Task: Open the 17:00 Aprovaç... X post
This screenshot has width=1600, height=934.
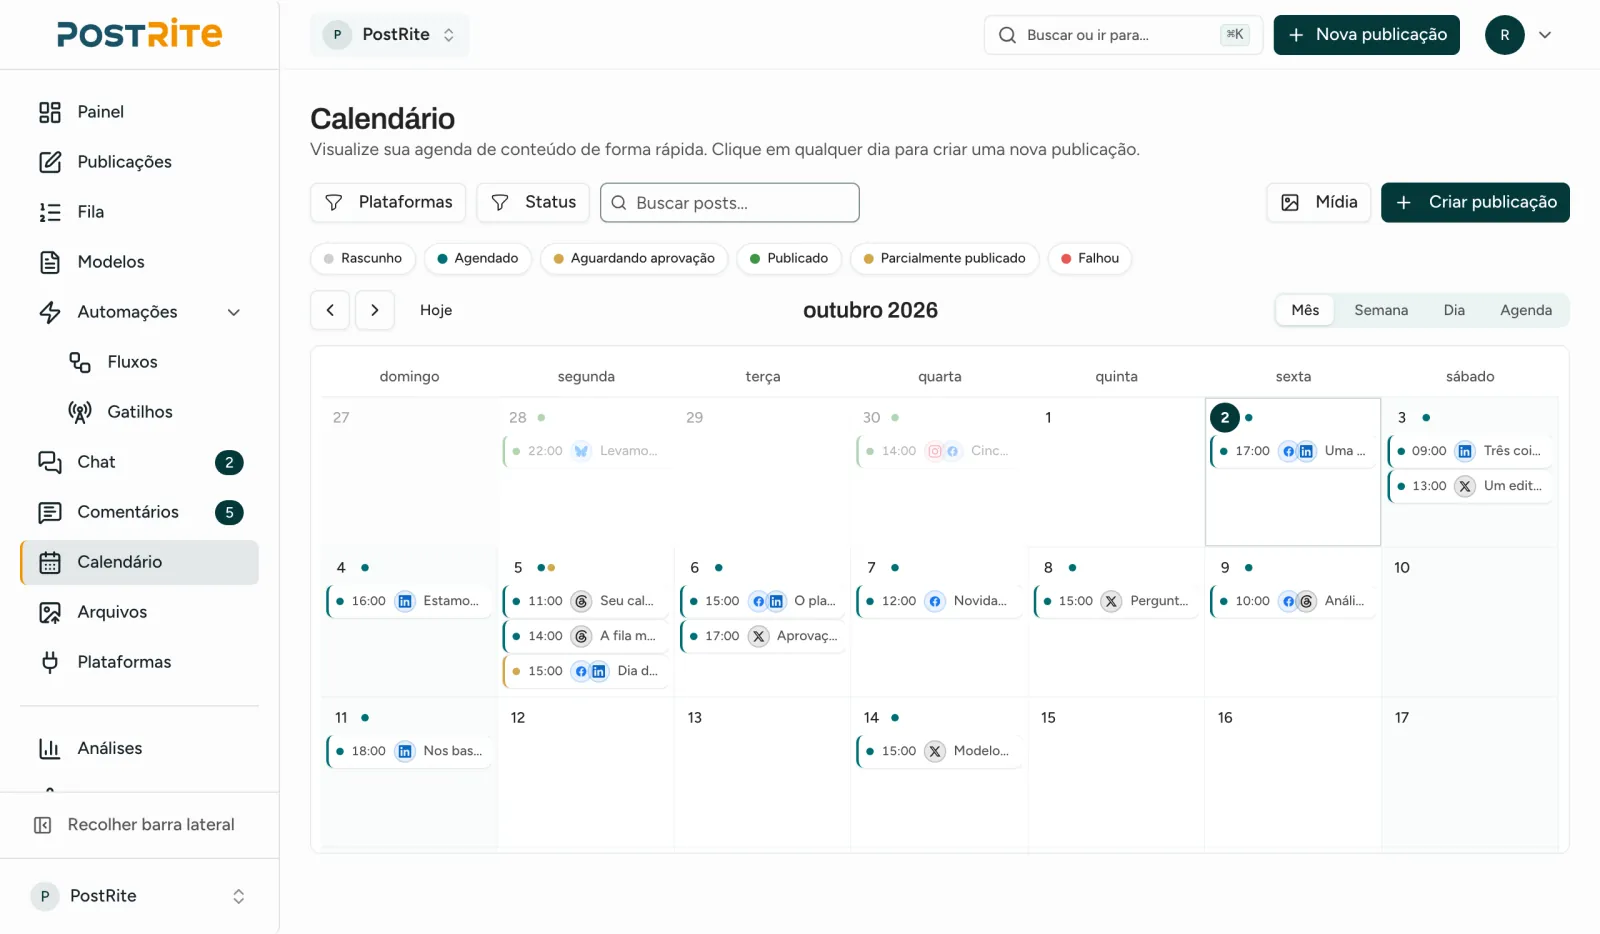Action: [763, 636]
